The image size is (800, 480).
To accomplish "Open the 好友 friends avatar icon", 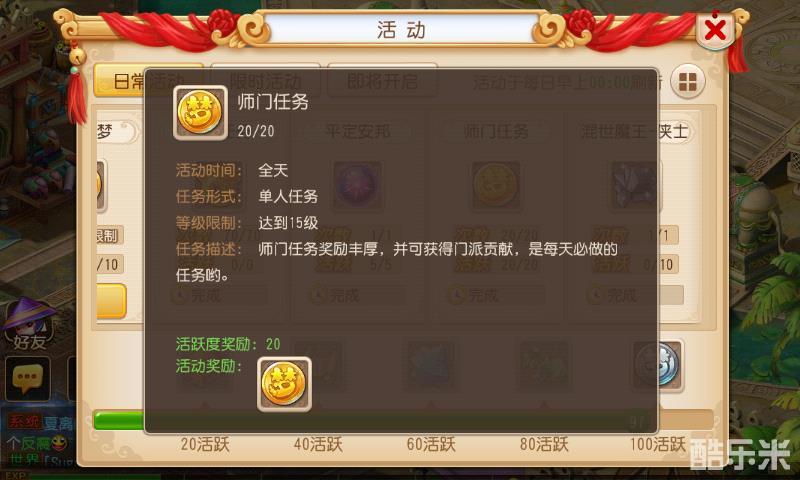I will (29, 324).
